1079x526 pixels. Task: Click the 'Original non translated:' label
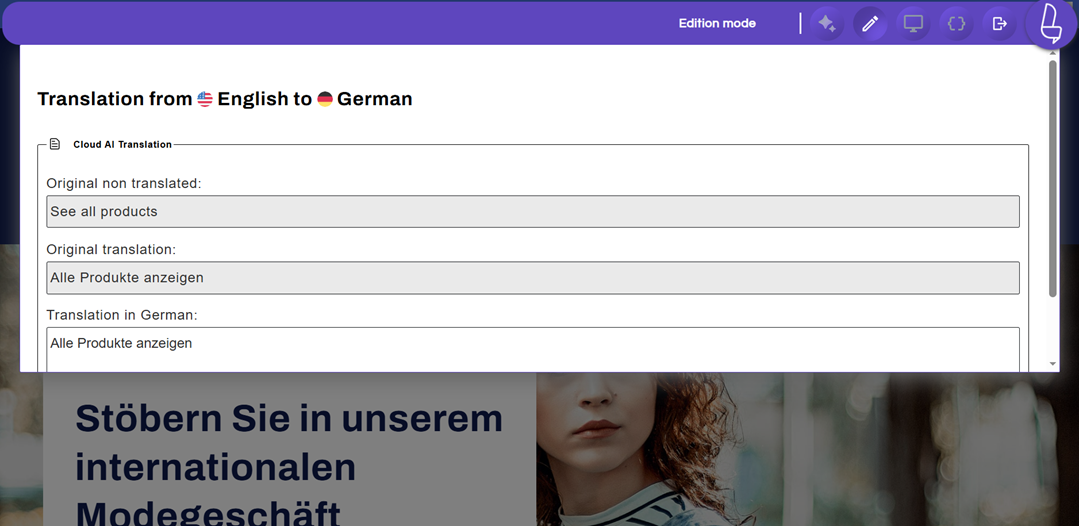124,184
